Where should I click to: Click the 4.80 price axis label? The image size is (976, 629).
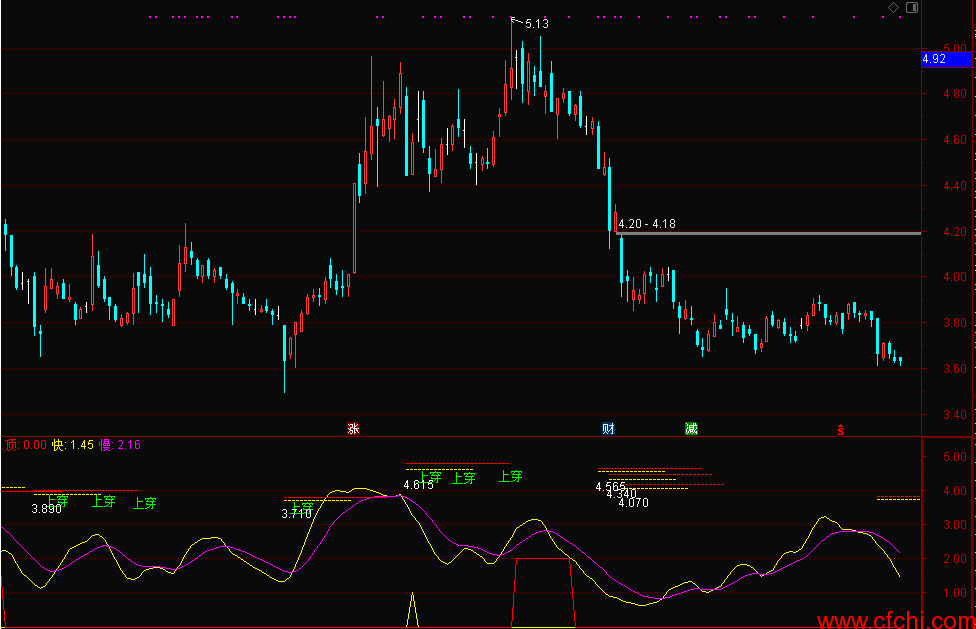(x=955, y=94)
